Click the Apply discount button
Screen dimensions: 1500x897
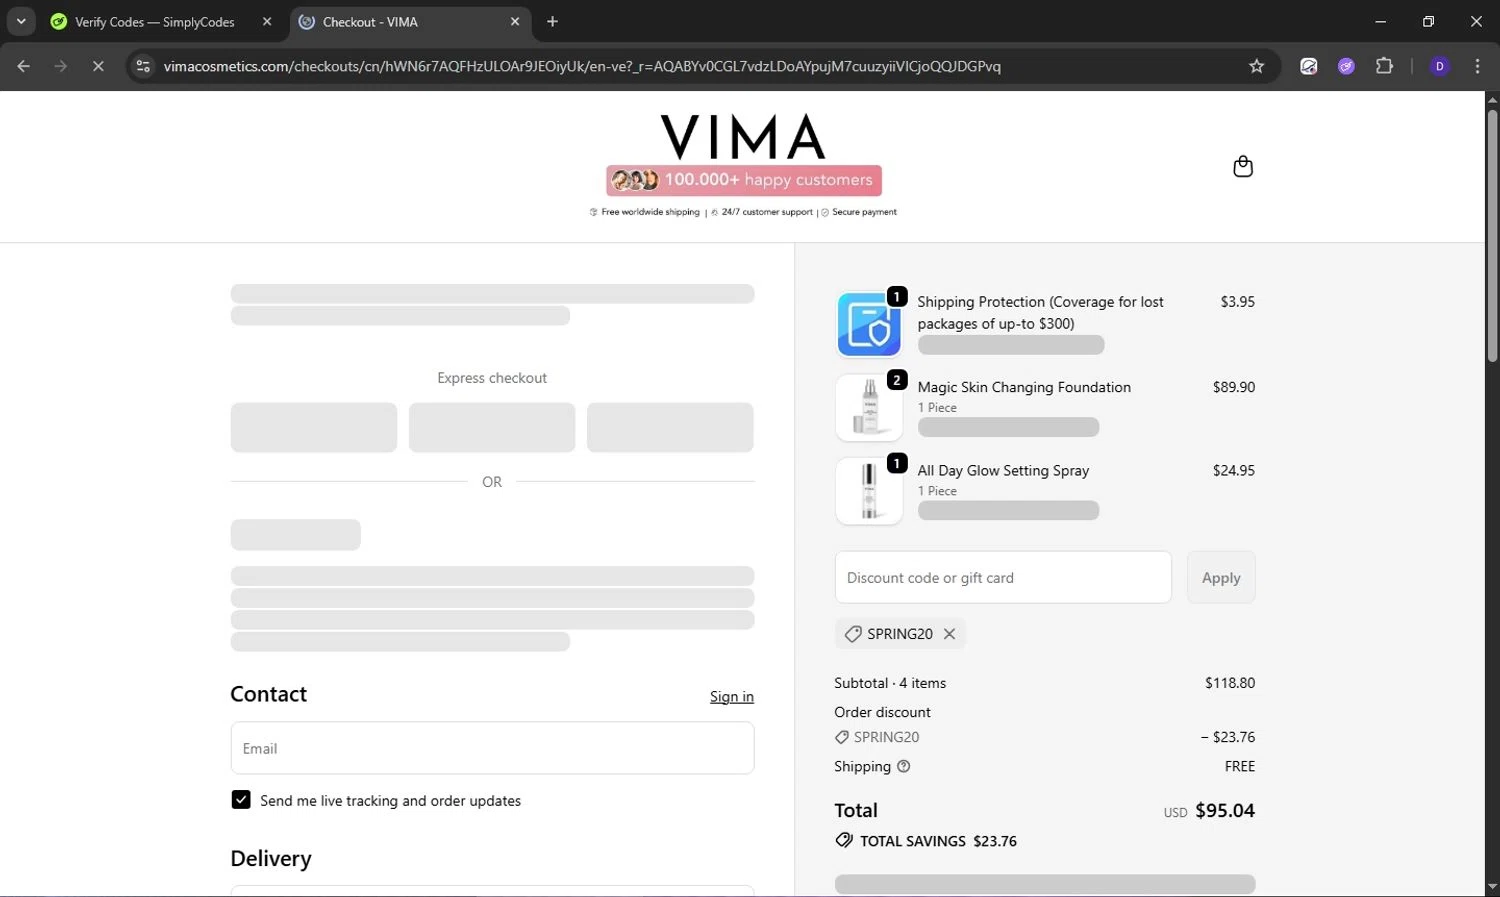pos(1221,578)
